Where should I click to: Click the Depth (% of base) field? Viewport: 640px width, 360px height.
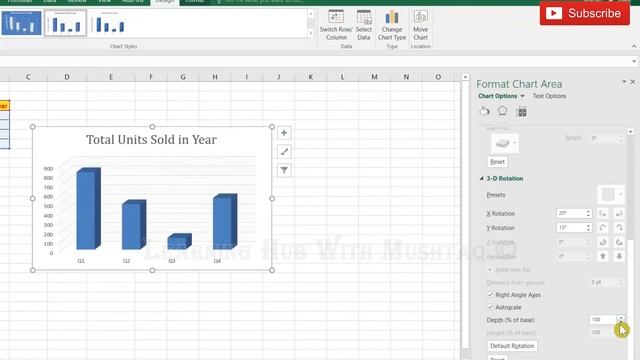(603, 320)
